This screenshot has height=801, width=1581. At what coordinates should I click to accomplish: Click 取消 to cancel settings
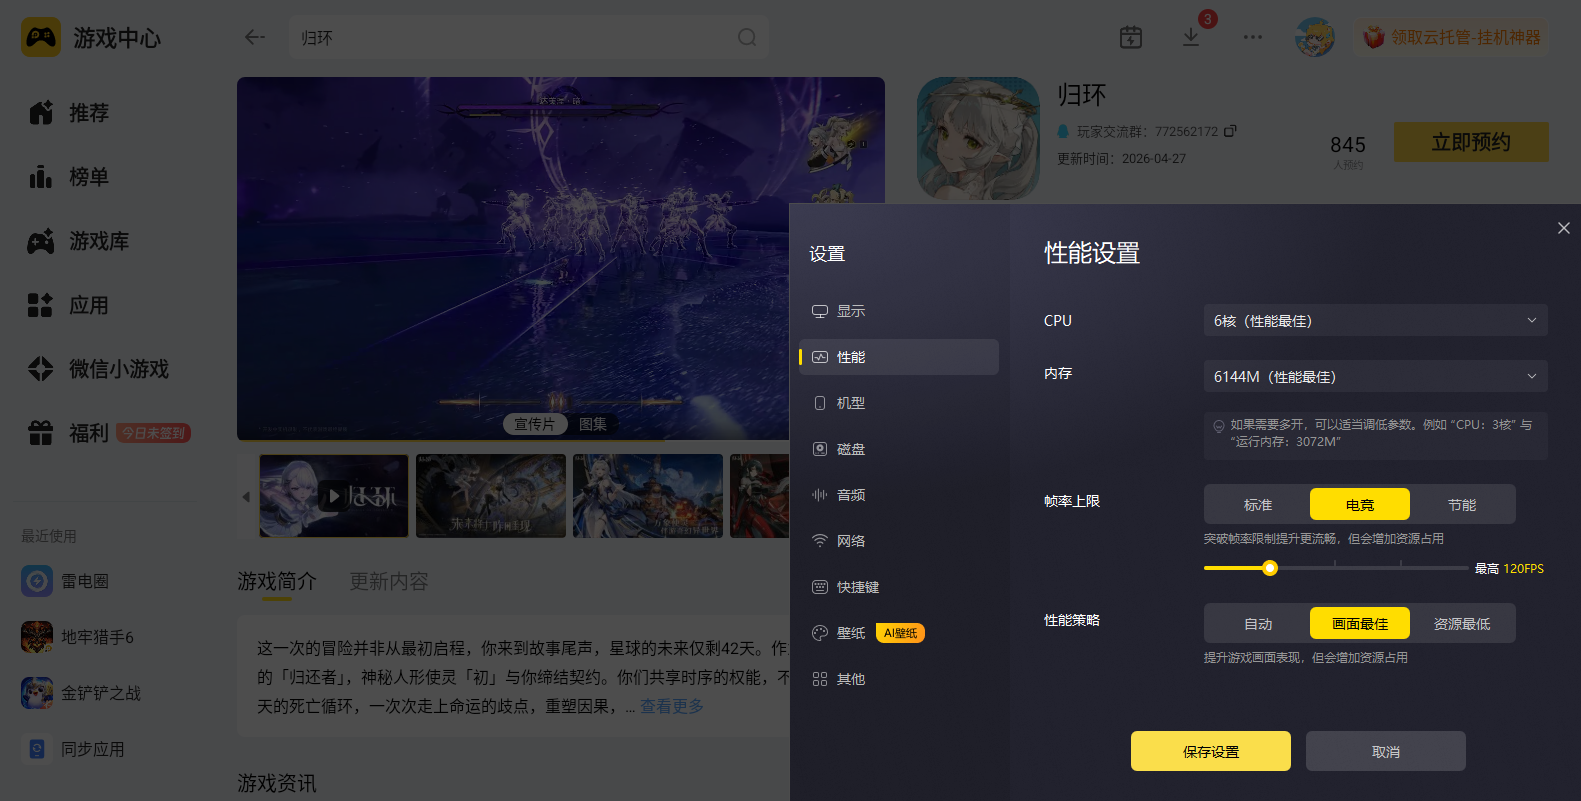click(x=1386, y=751)
